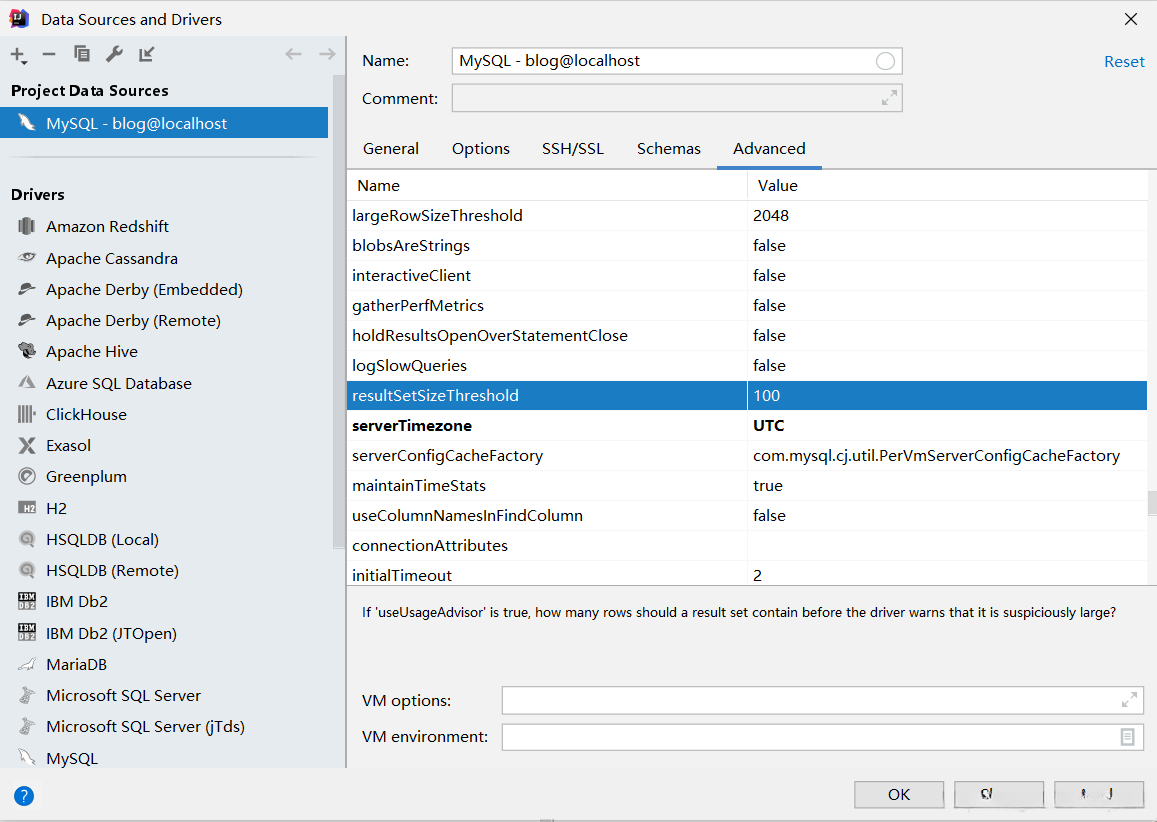Viewport: 1157px width, 822px height.
Task: Open the Schemas tab
Action: coord(669,148)
